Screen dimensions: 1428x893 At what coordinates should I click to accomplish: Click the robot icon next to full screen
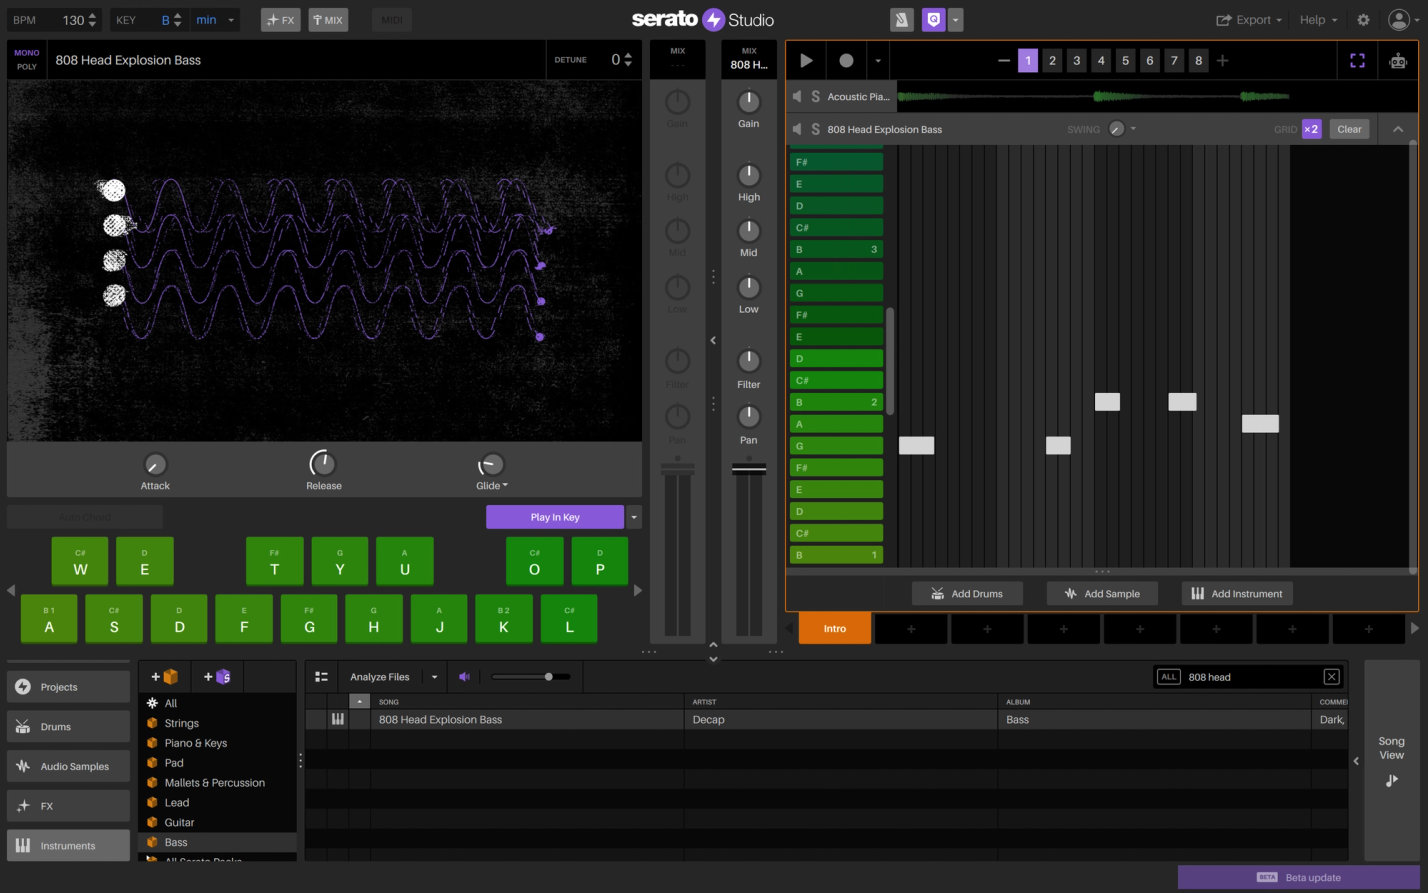(x=1397, y=60)
